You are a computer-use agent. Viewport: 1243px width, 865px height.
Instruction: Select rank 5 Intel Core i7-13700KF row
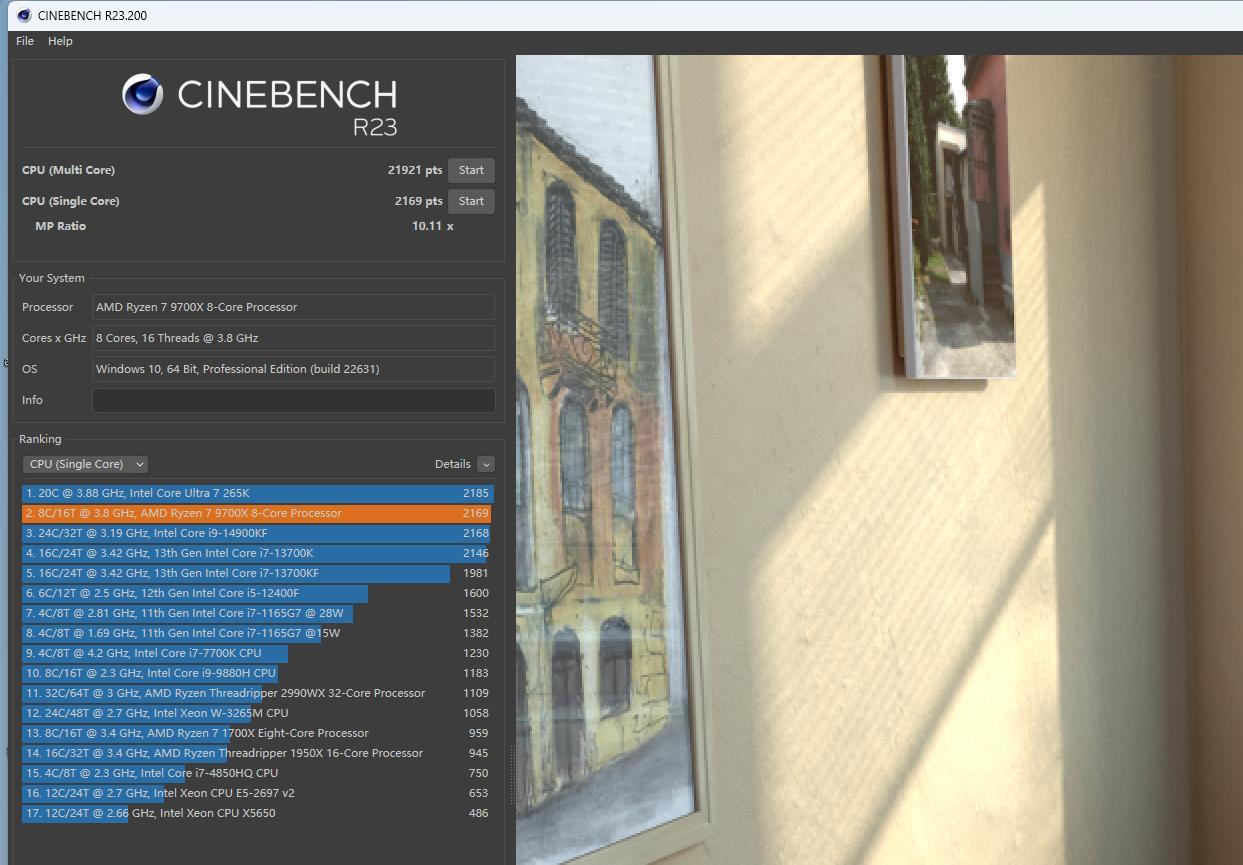(x=258, y=573)
